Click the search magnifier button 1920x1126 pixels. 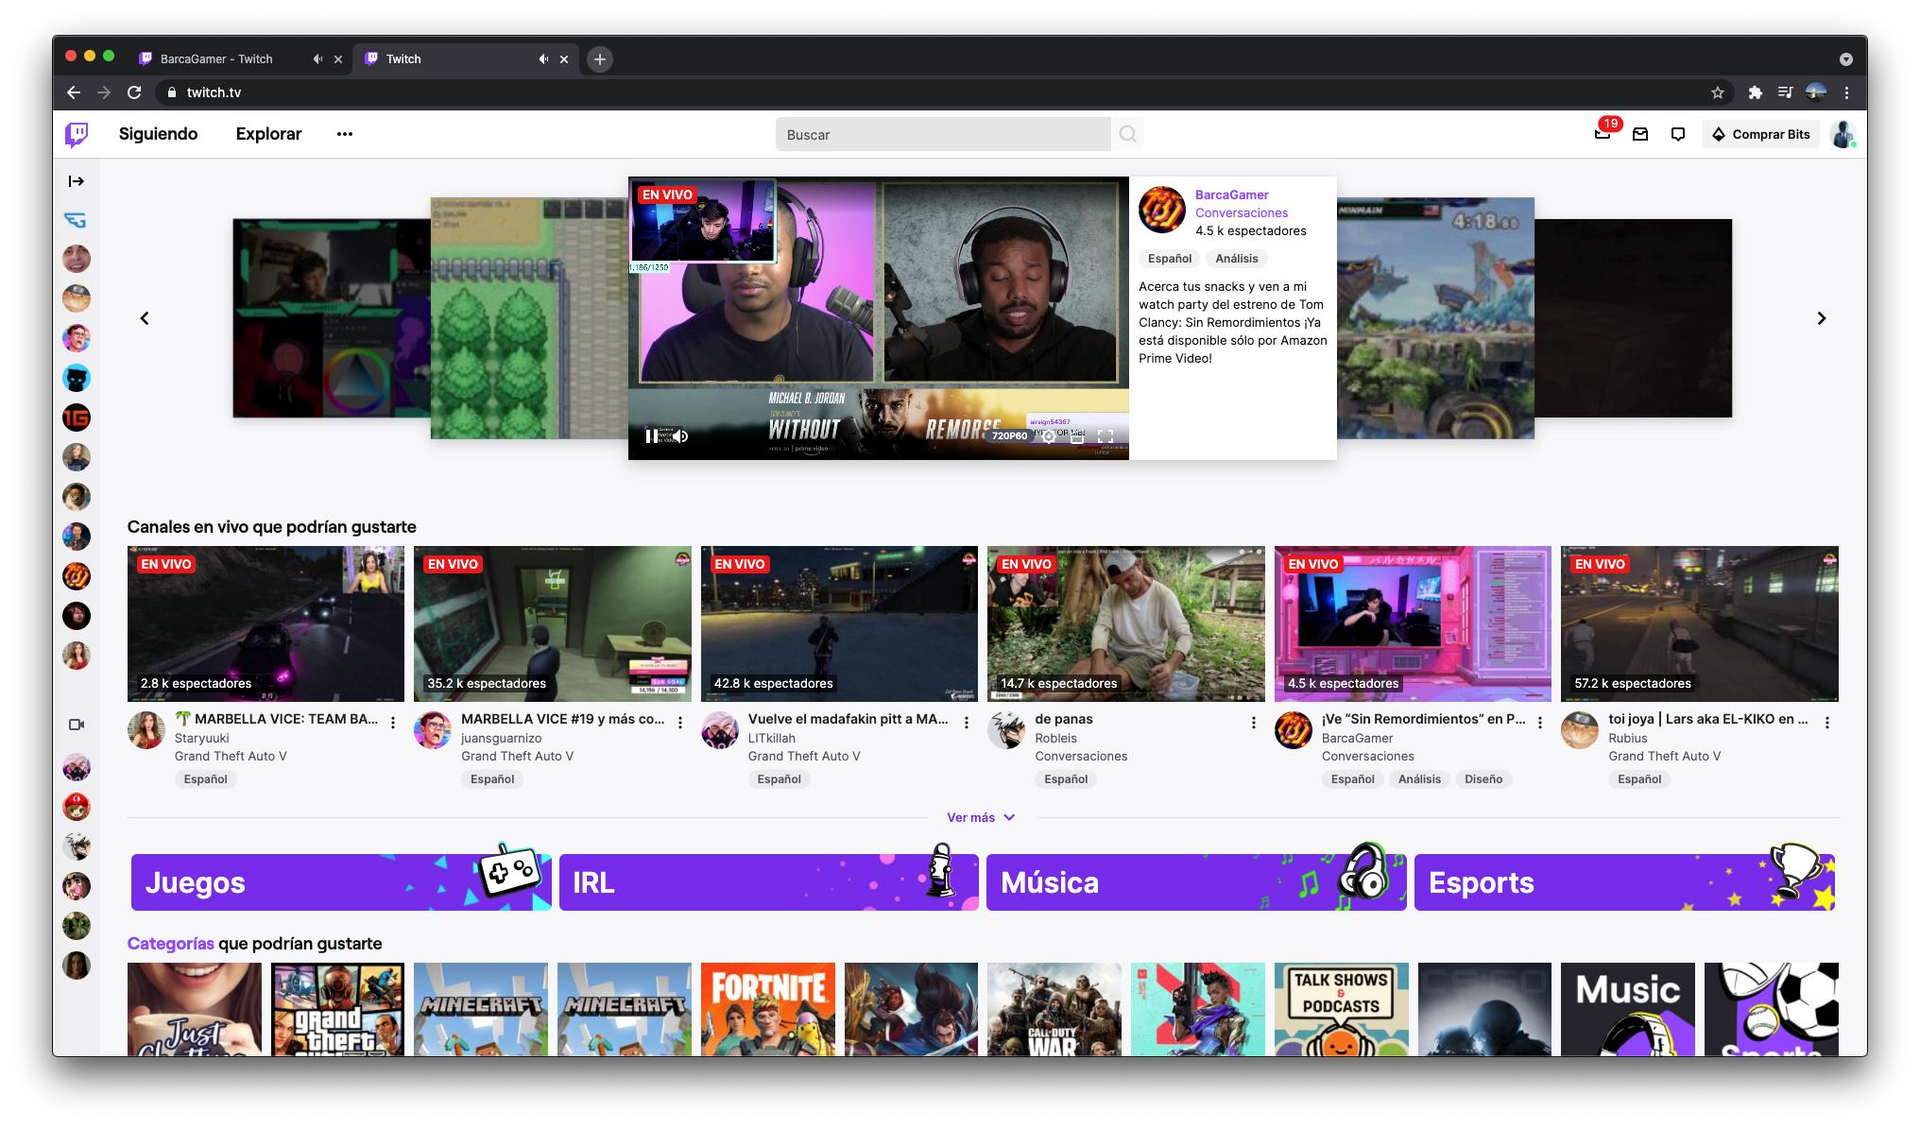click(x=1128, y=134)
